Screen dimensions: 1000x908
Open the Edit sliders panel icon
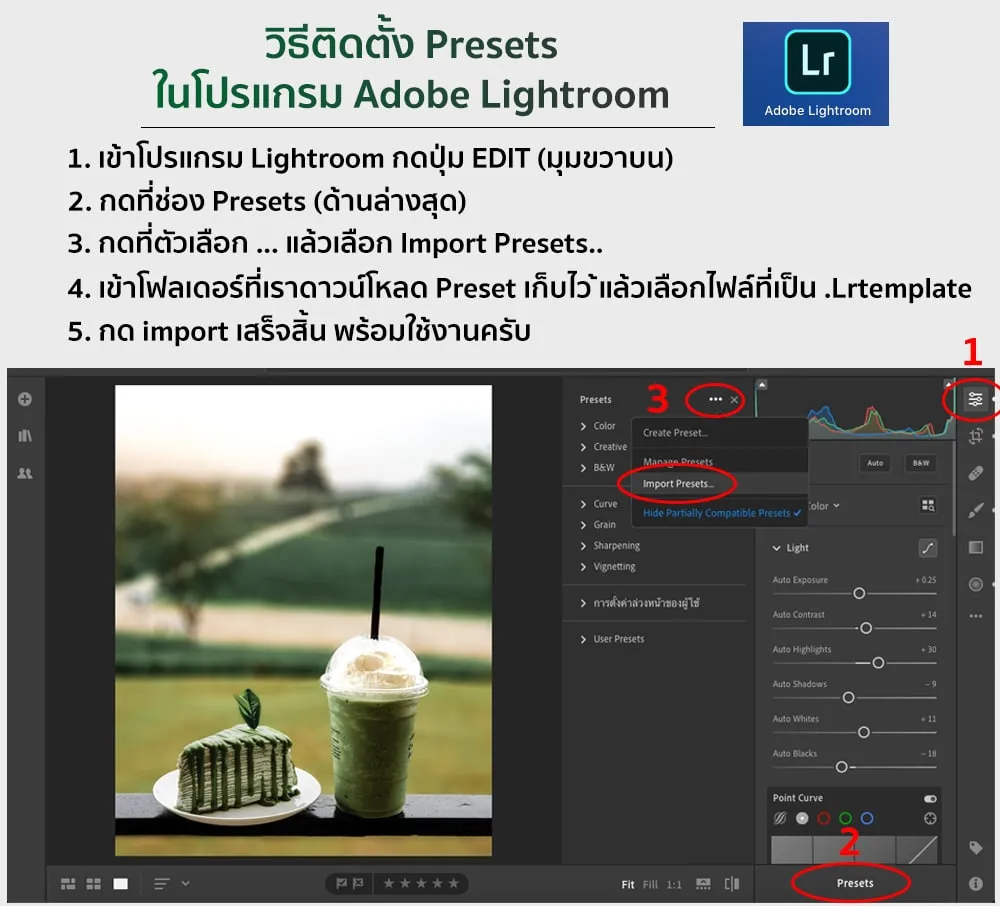point(975,399)
